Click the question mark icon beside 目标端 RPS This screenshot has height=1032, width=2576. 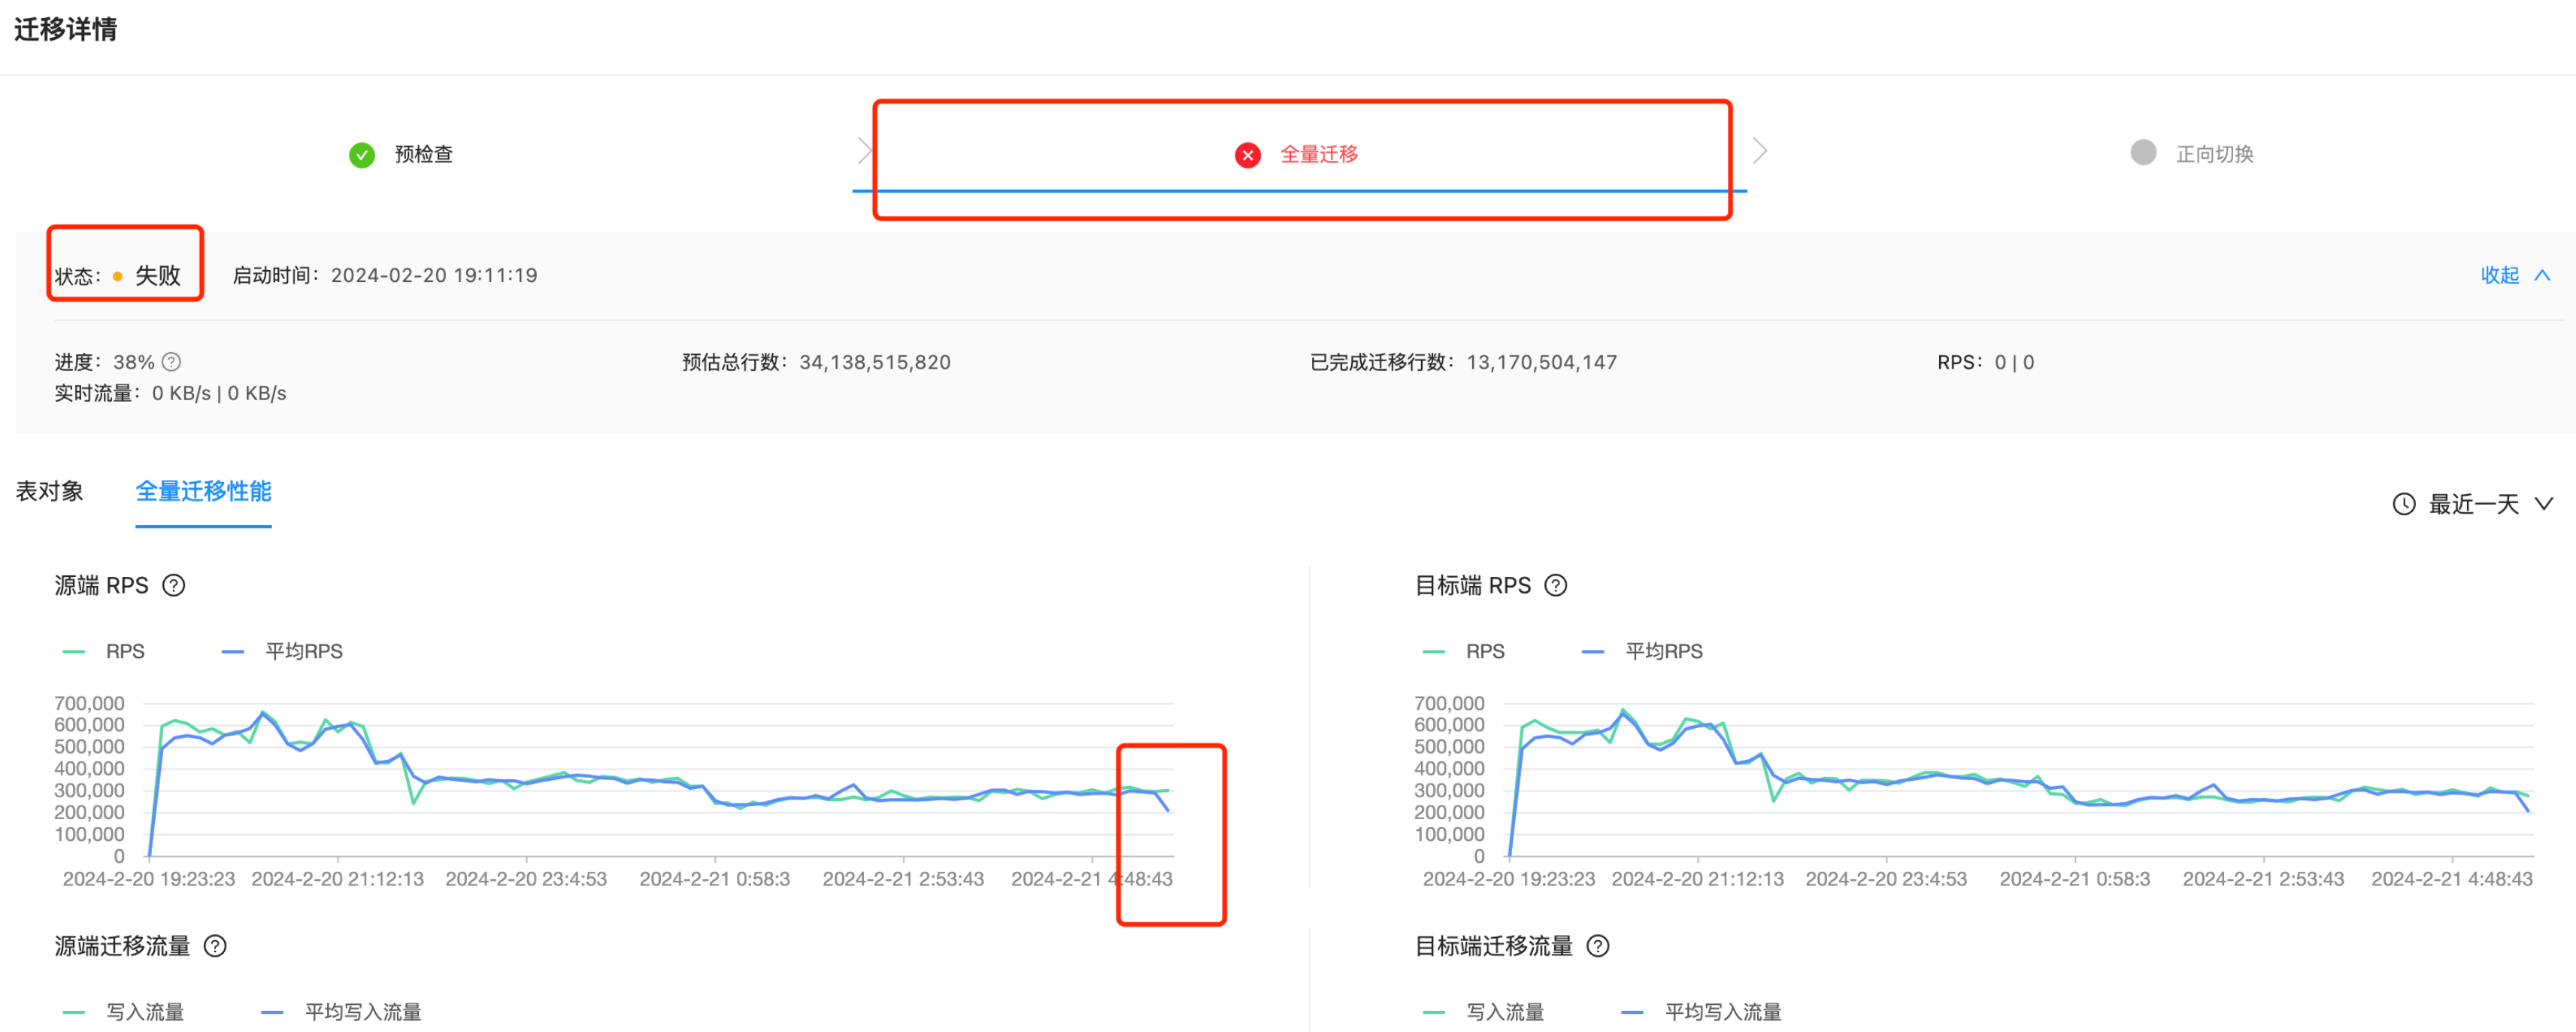pyautogui.click(x=1557, y=585)
